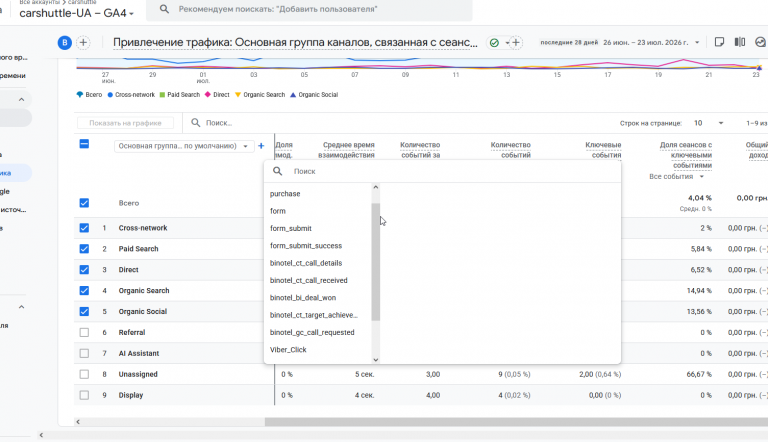Click the event list vertical scrollbar

[376, 262]
